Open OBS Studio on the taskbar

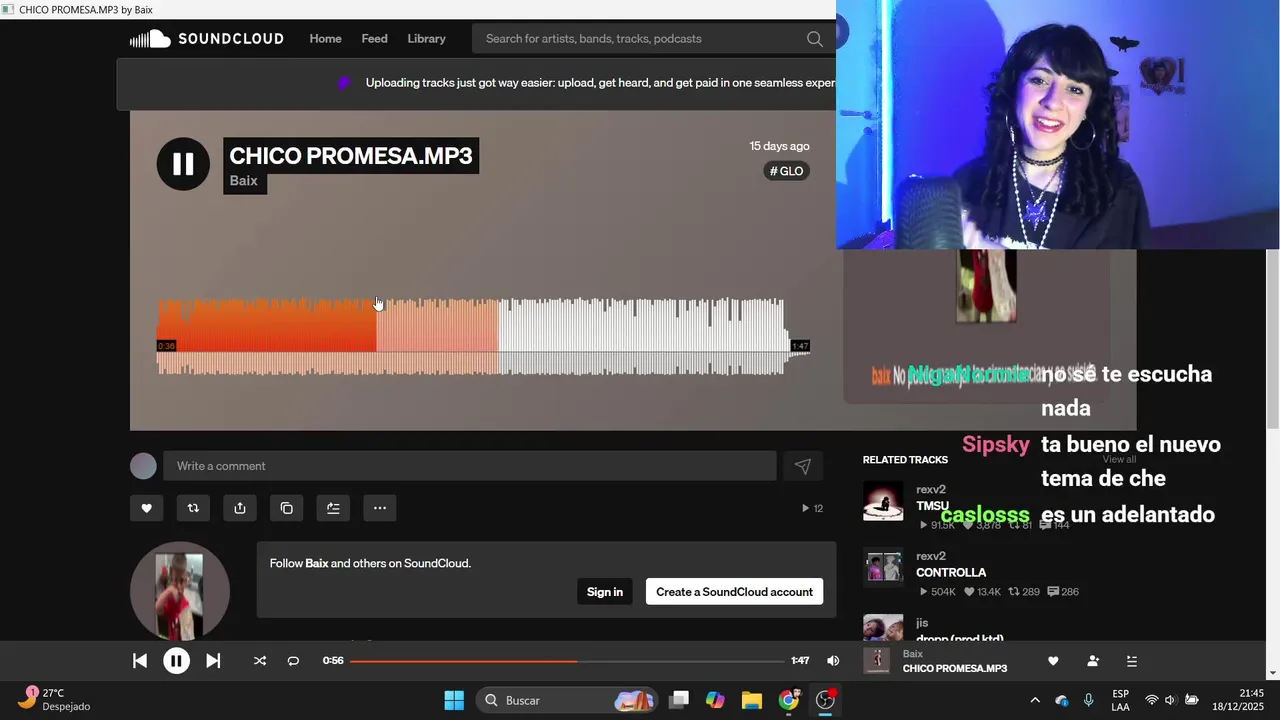[x=826, y=700]
